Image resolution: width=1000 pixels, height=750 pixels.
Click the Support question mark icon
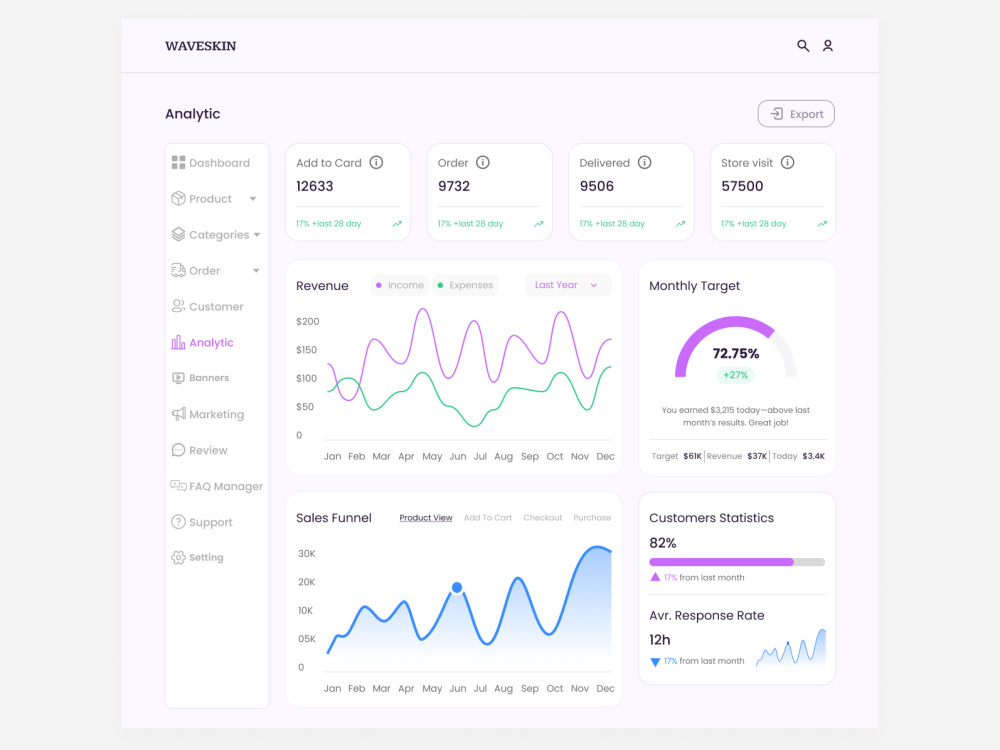[179, 522]
